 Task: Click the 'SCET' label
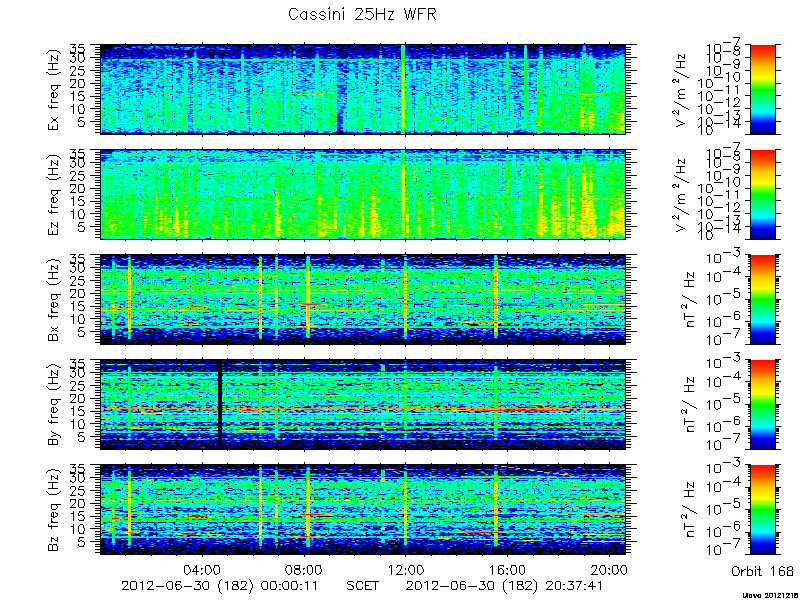[x=362, y=585]
